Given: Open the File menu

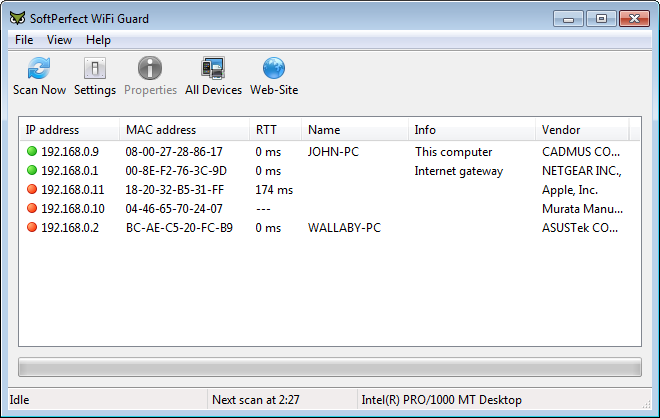Looking at the screenshot, I should pos(24,40).
